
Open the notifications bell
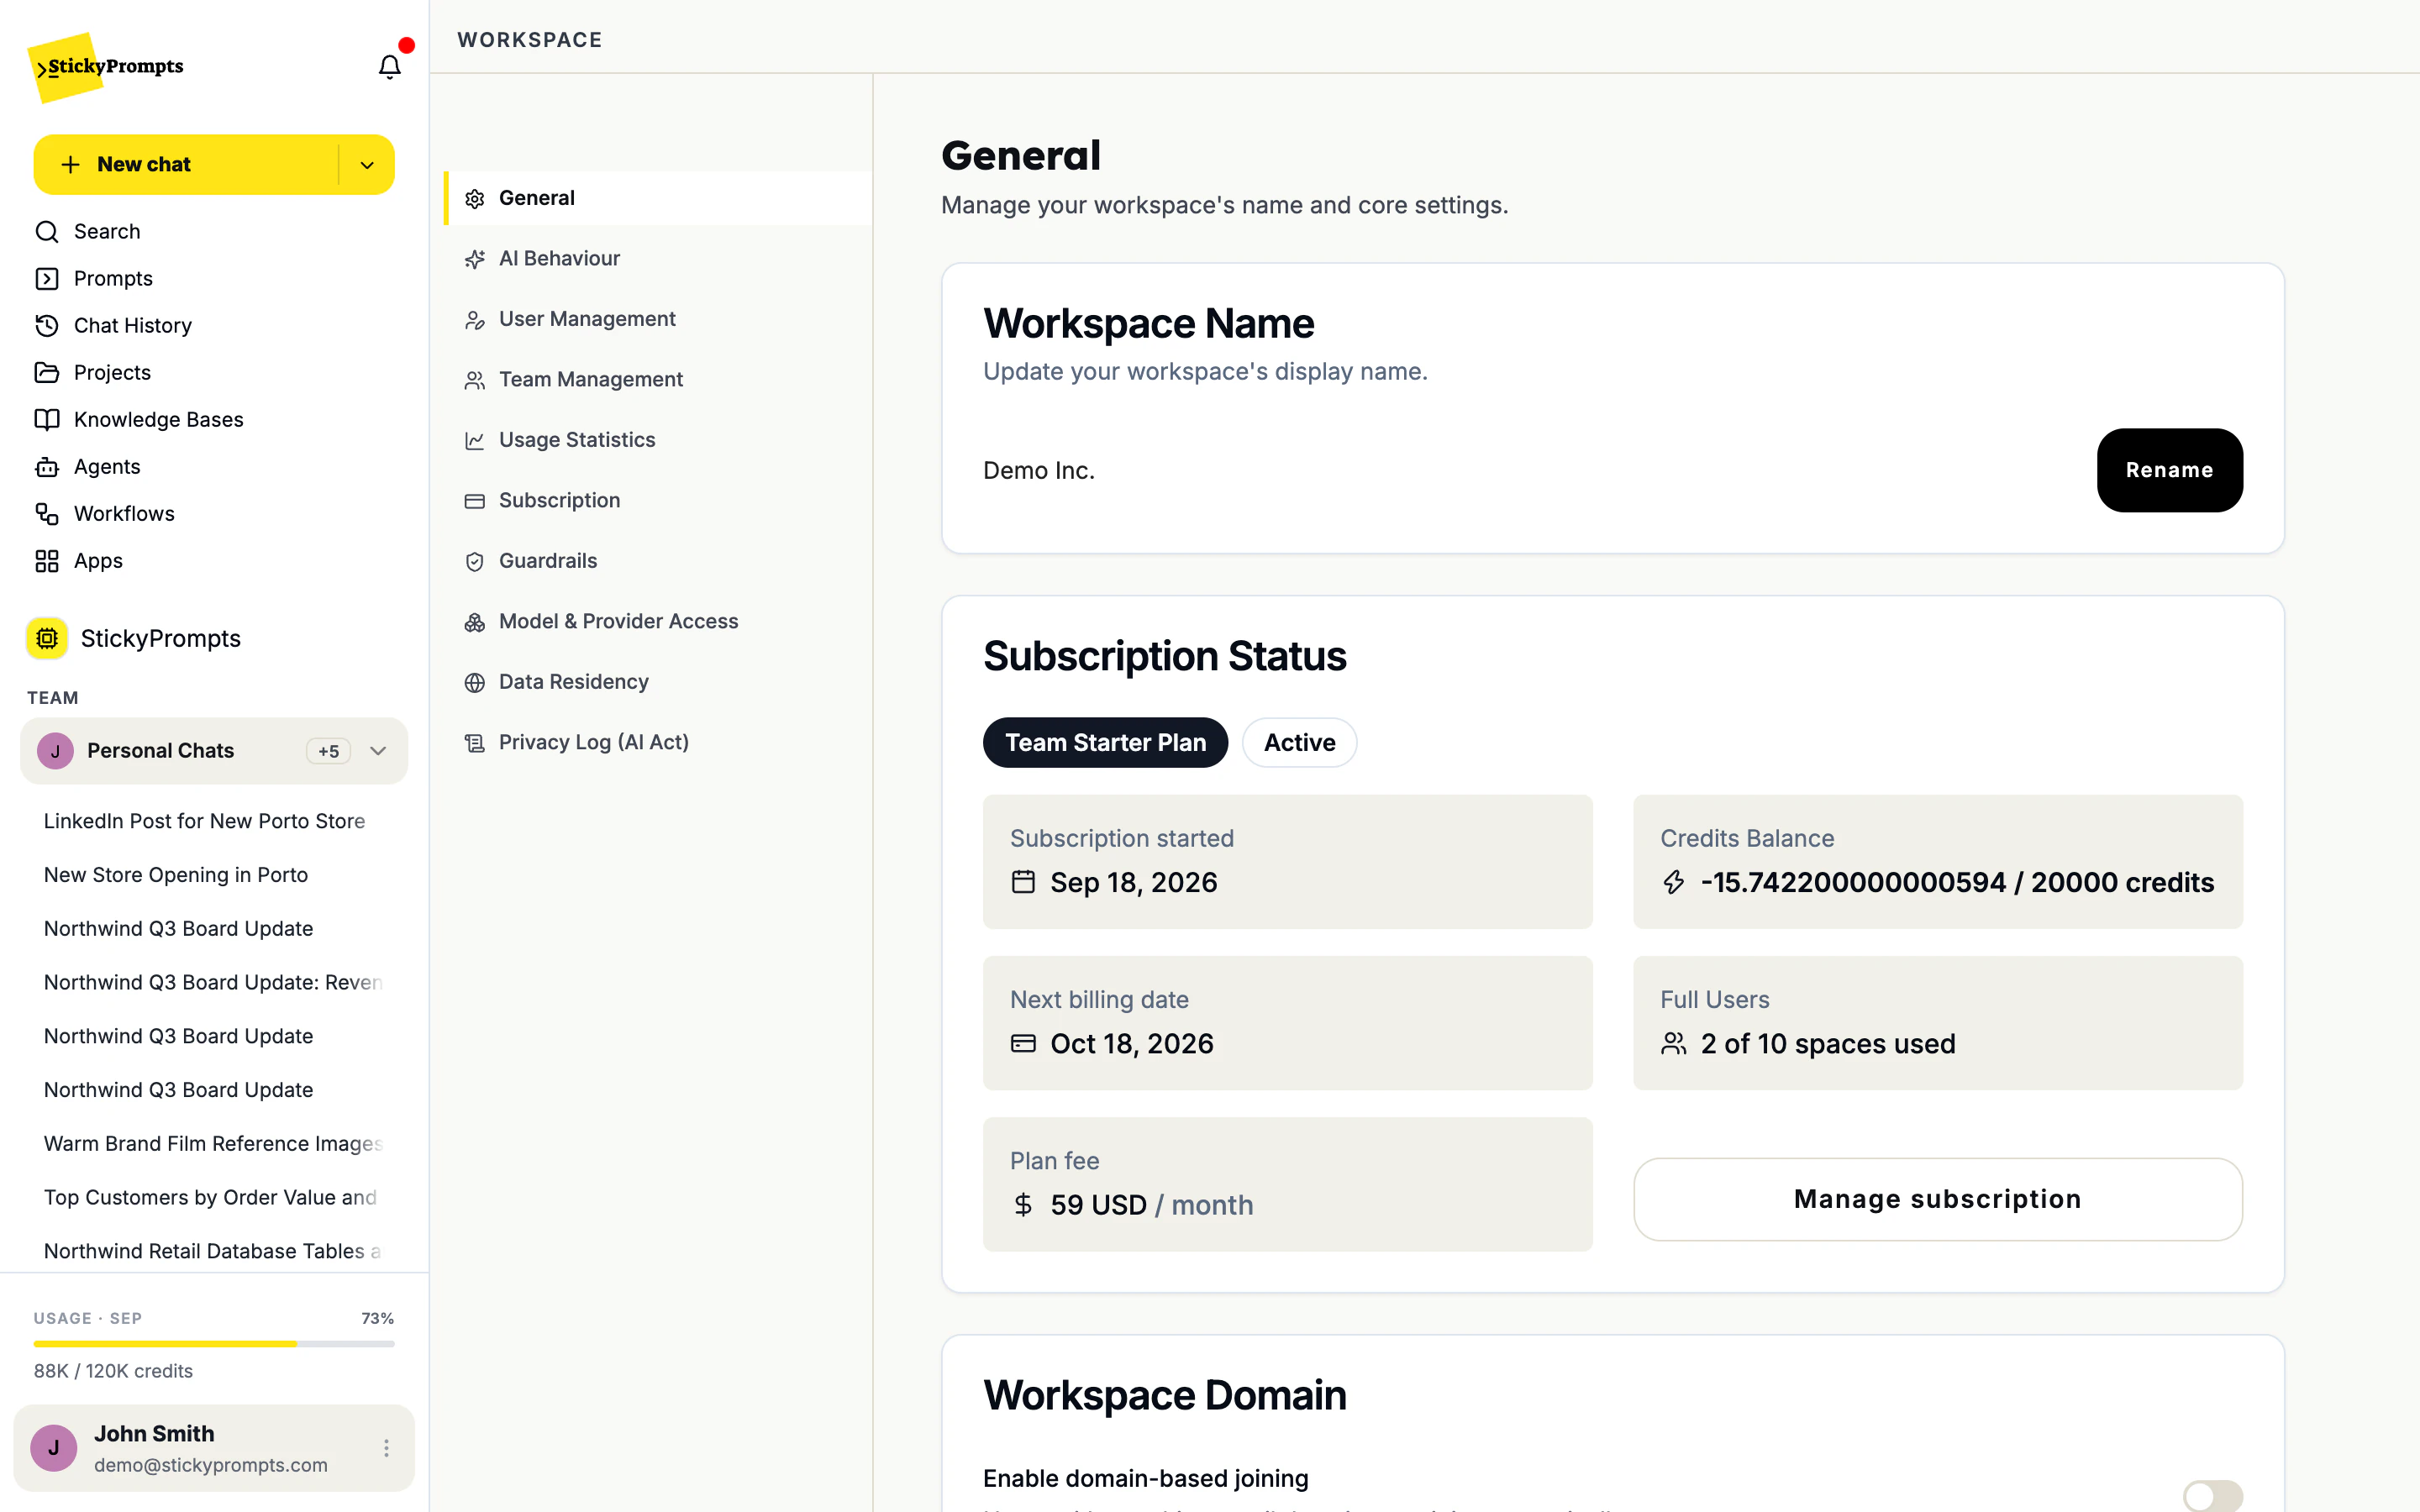pos(389,66)
